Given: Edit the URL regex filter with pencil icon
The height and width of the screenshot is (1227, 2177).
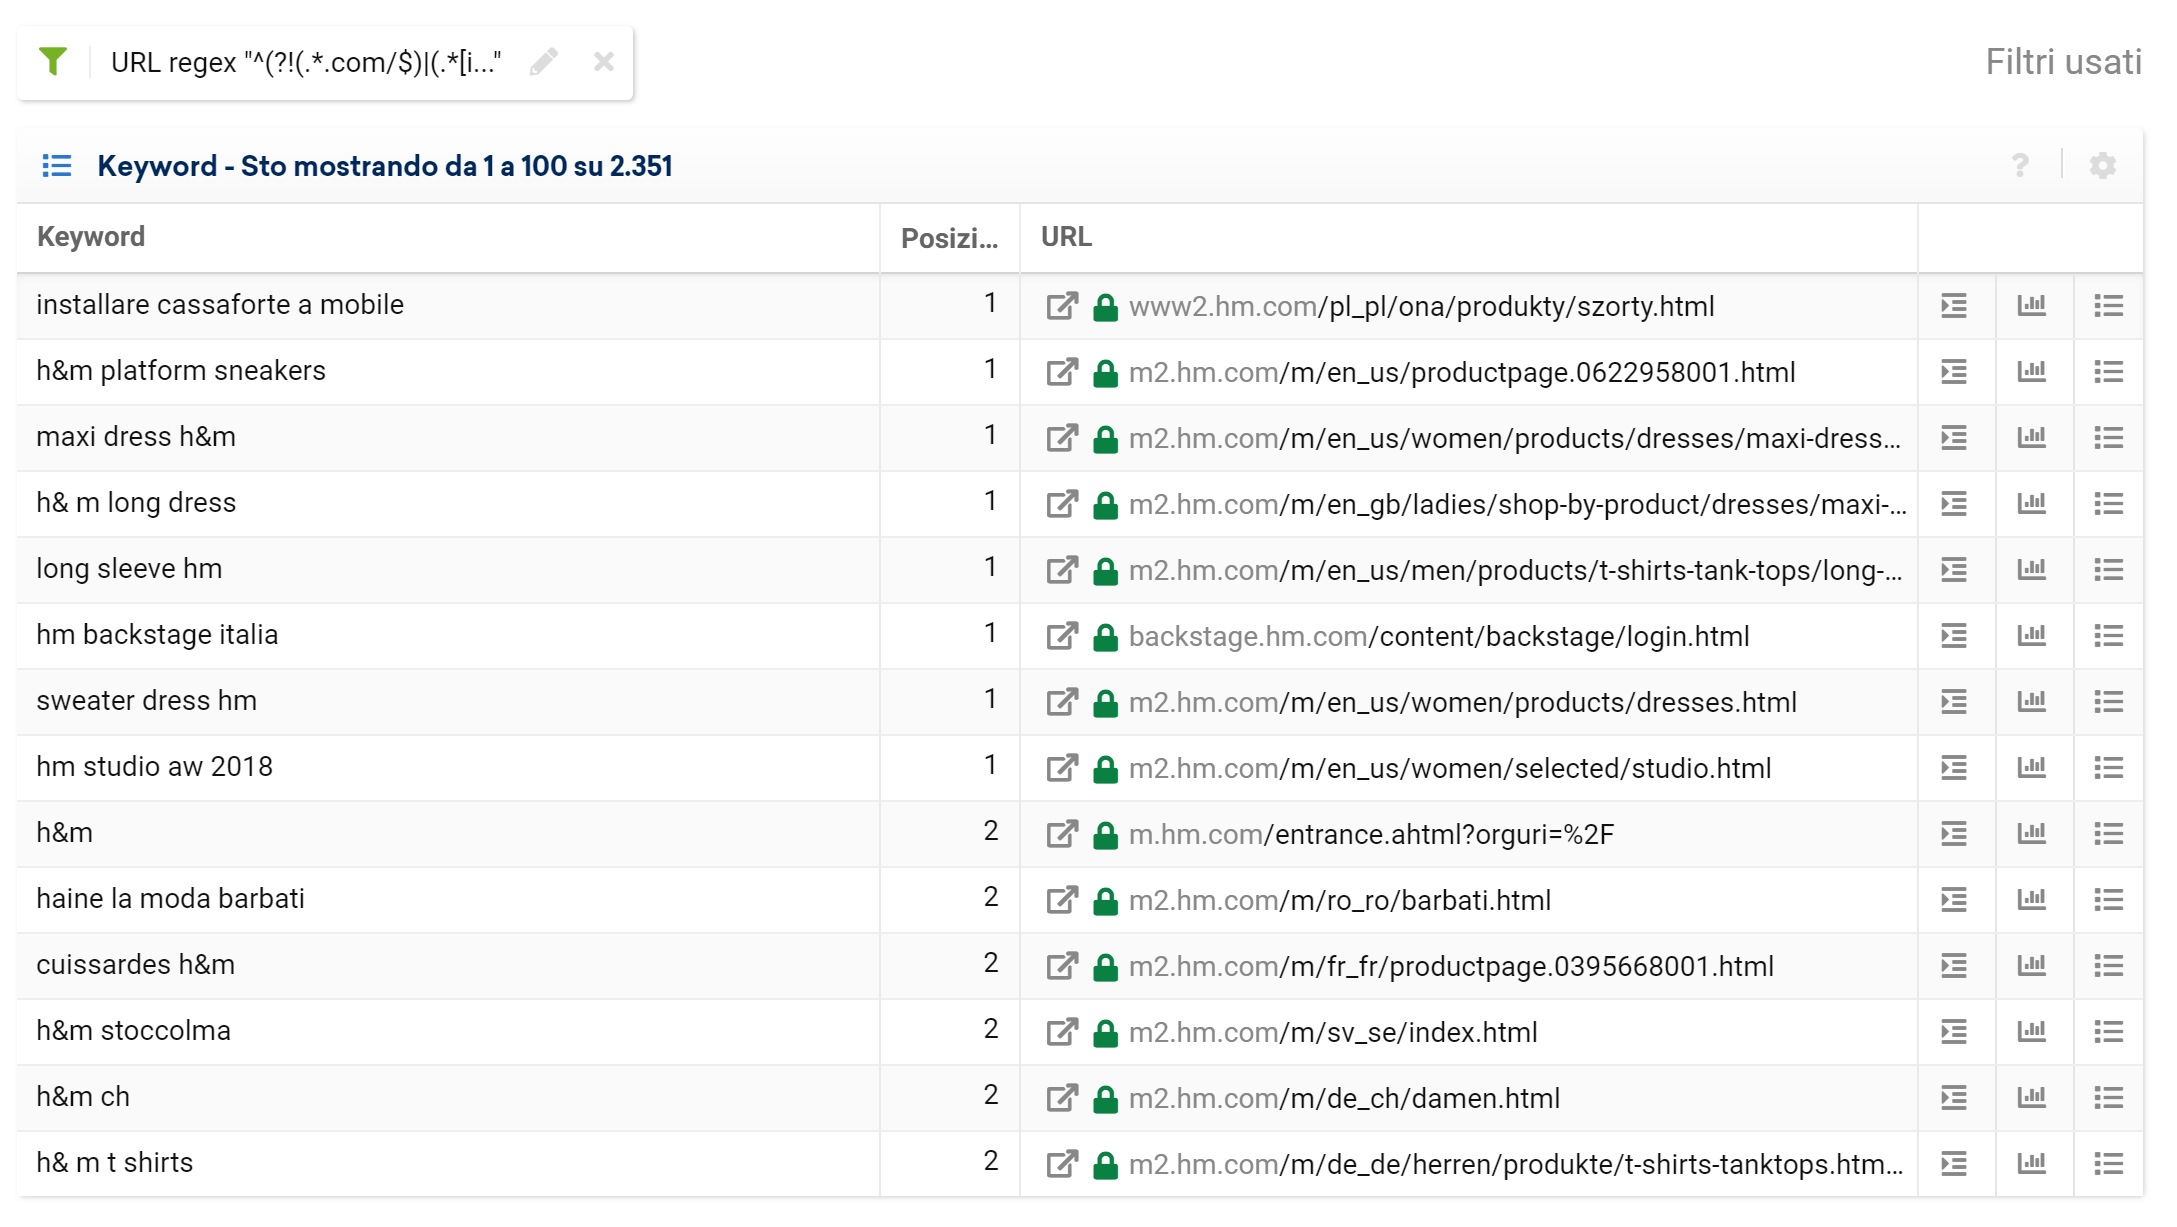Looking at the screenshot, I should (544, 62).
